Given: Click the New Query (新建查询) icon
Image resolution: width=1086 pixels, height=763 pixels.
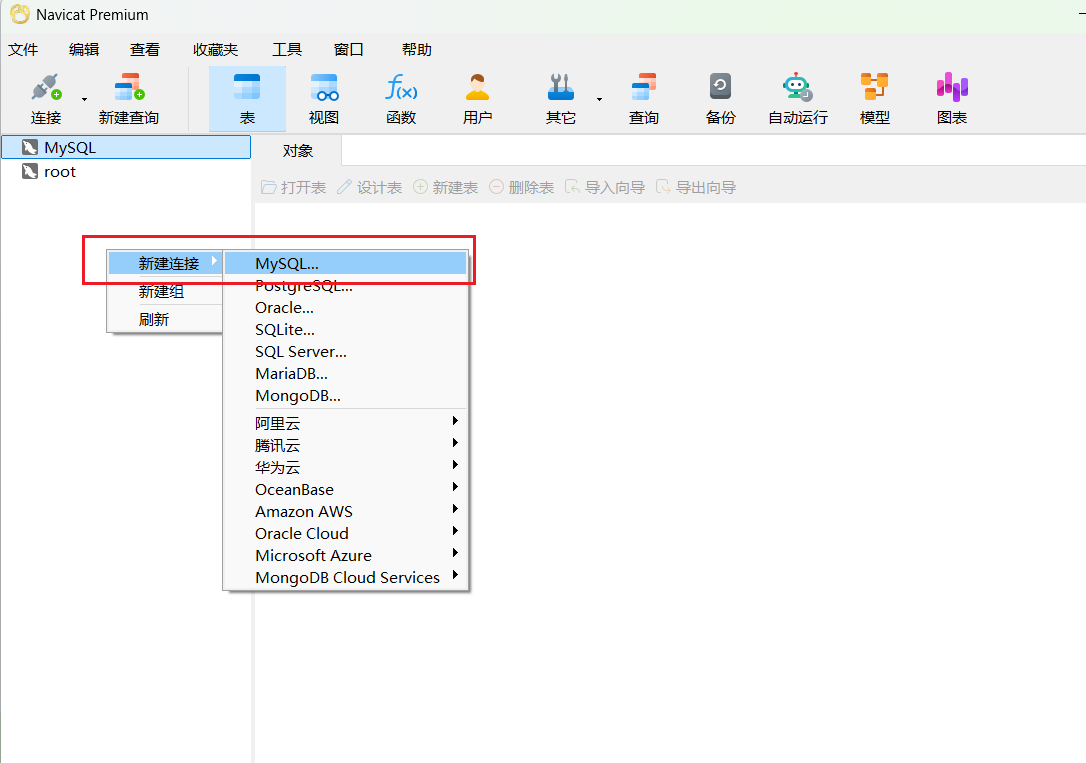Looking at the screenshot, I should pos(129,88).
